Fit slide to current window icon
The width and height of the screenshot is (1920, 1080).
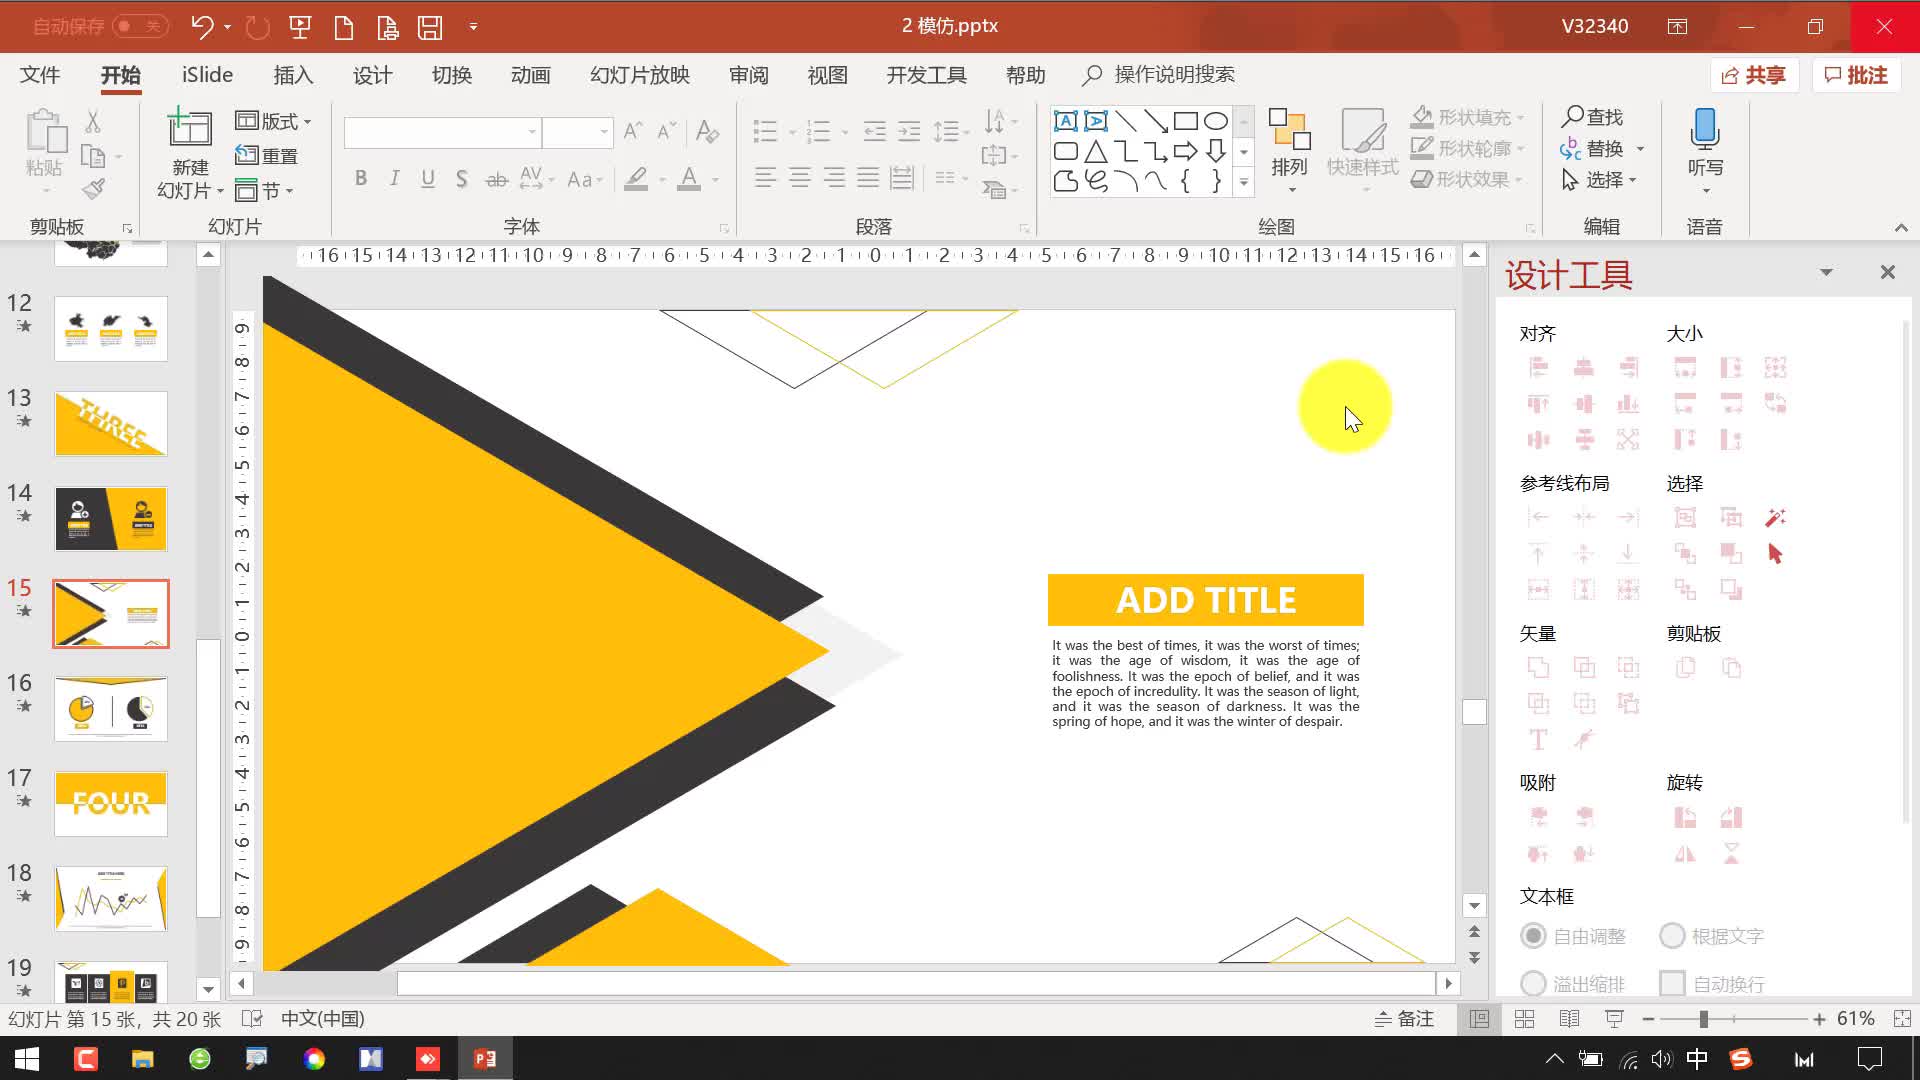pos(1902,1019)
